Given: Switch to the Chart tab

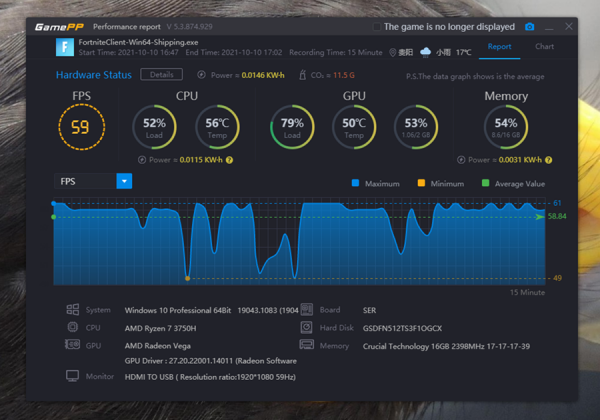Looking at the screenshot, I should (x=544, y=46).
